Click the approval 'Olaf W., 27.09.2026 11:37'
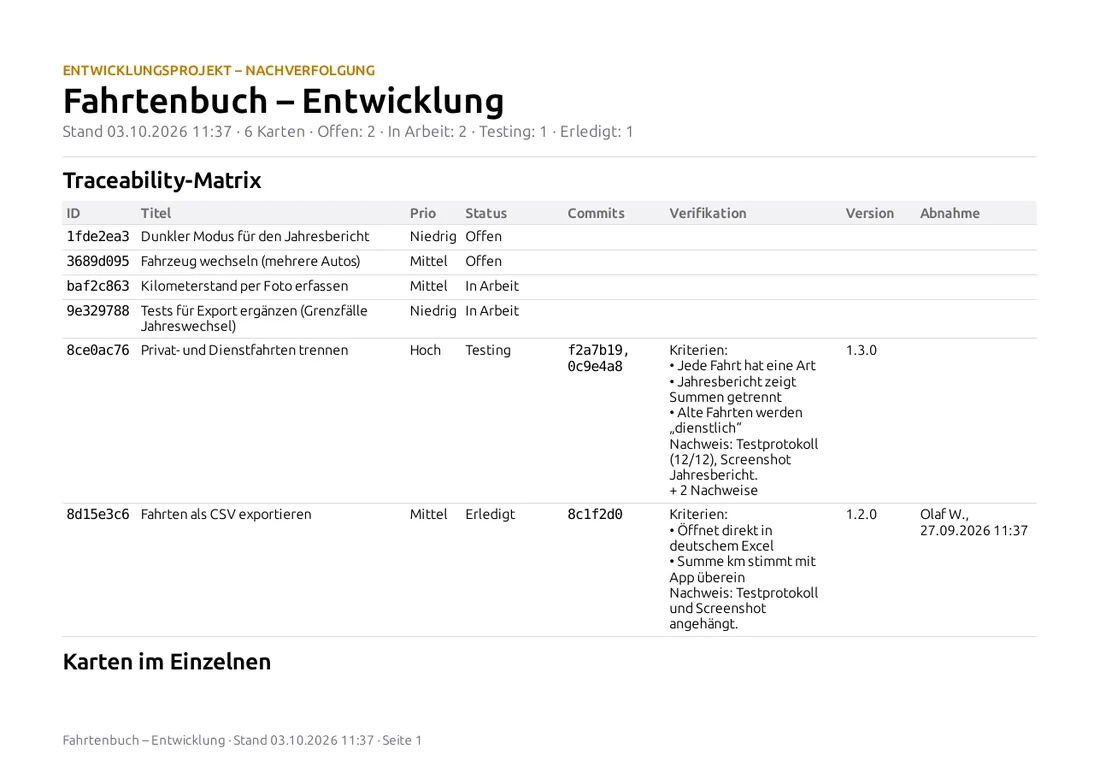The width and height of the screenshot is (1100, 778). click(x=974, y=522)
